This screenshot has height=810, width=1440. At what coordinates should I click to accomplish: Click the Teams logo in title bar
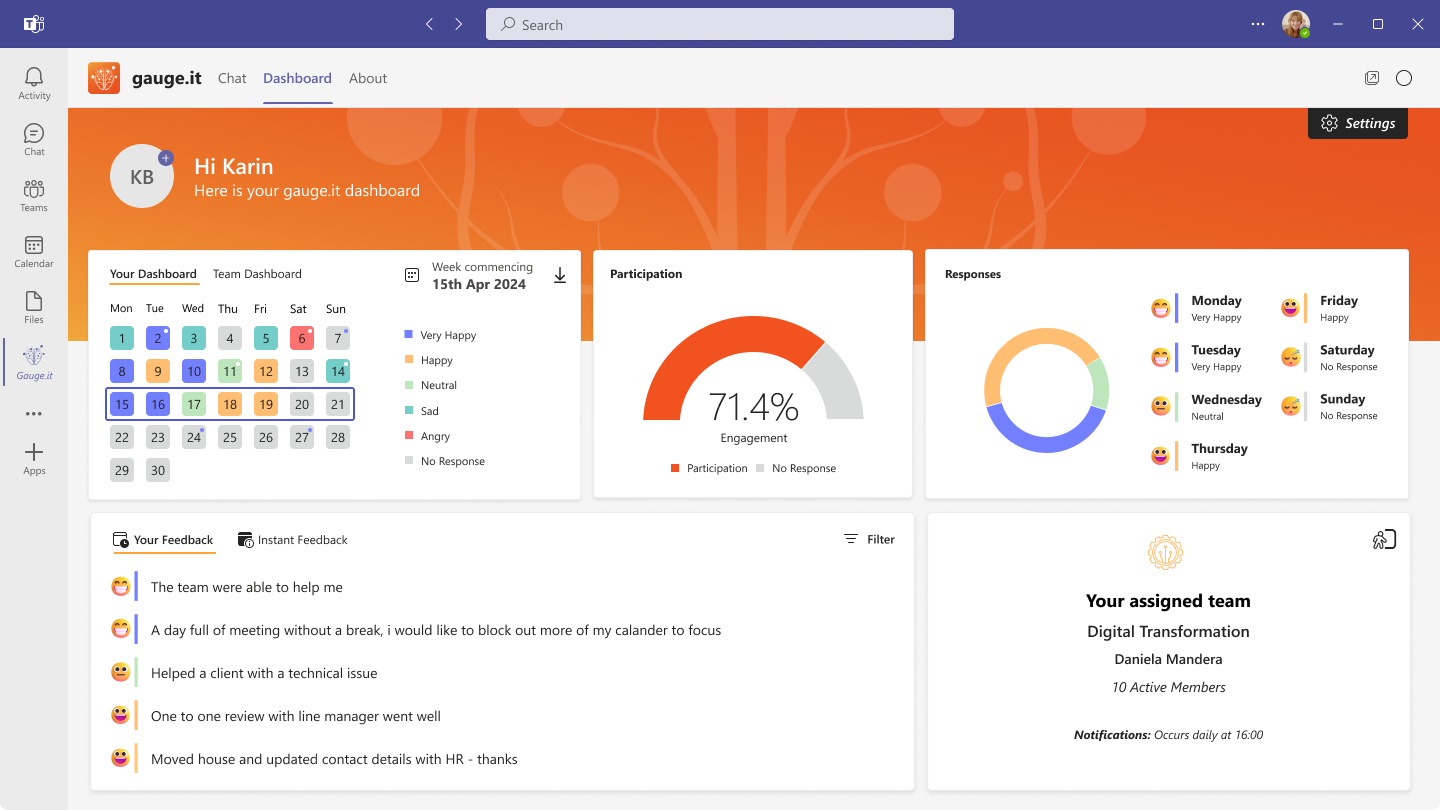pyautogui.click(x=34, y=24)
